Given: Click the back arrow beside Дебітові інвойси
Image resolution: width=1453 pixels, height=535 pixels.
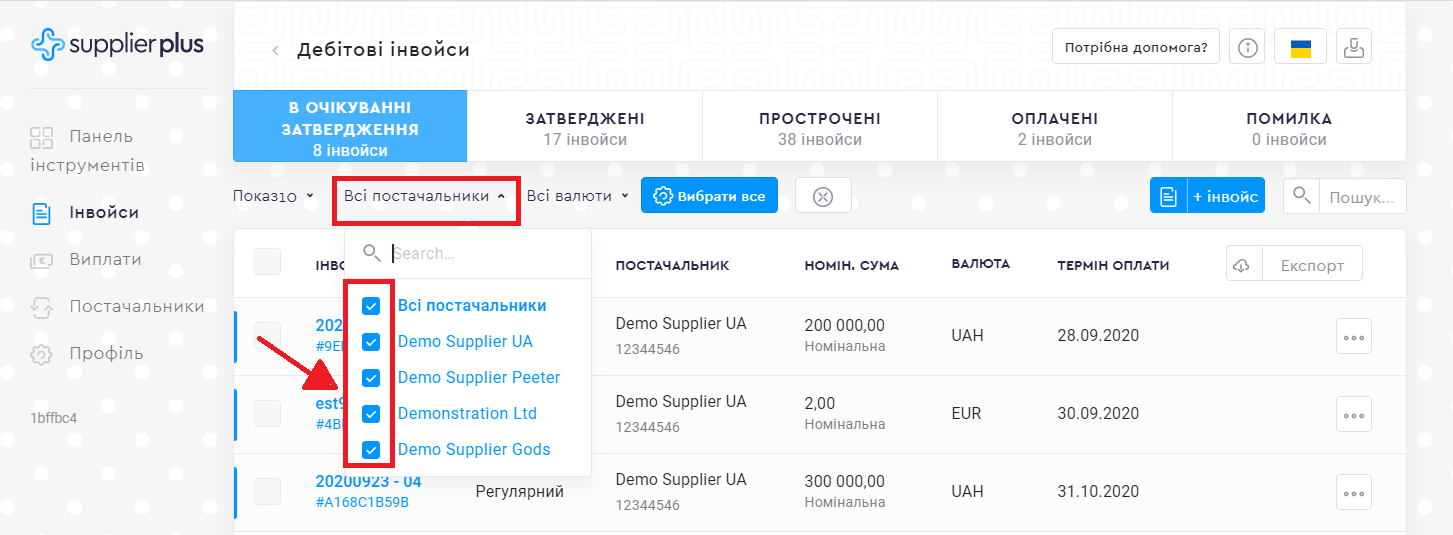Looking at the screenshot, I should (276, 50).
